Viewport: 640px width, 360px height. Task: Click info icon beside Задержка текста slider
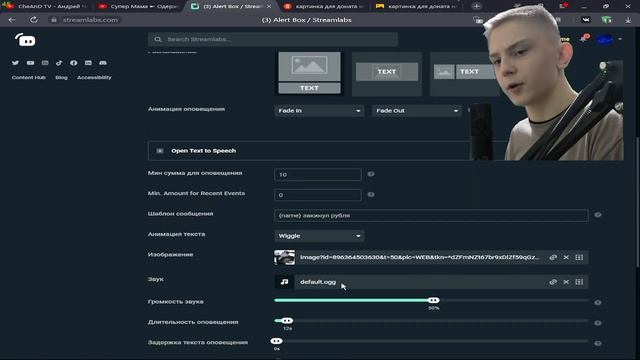pyautogui.click(x=598, y=343)
